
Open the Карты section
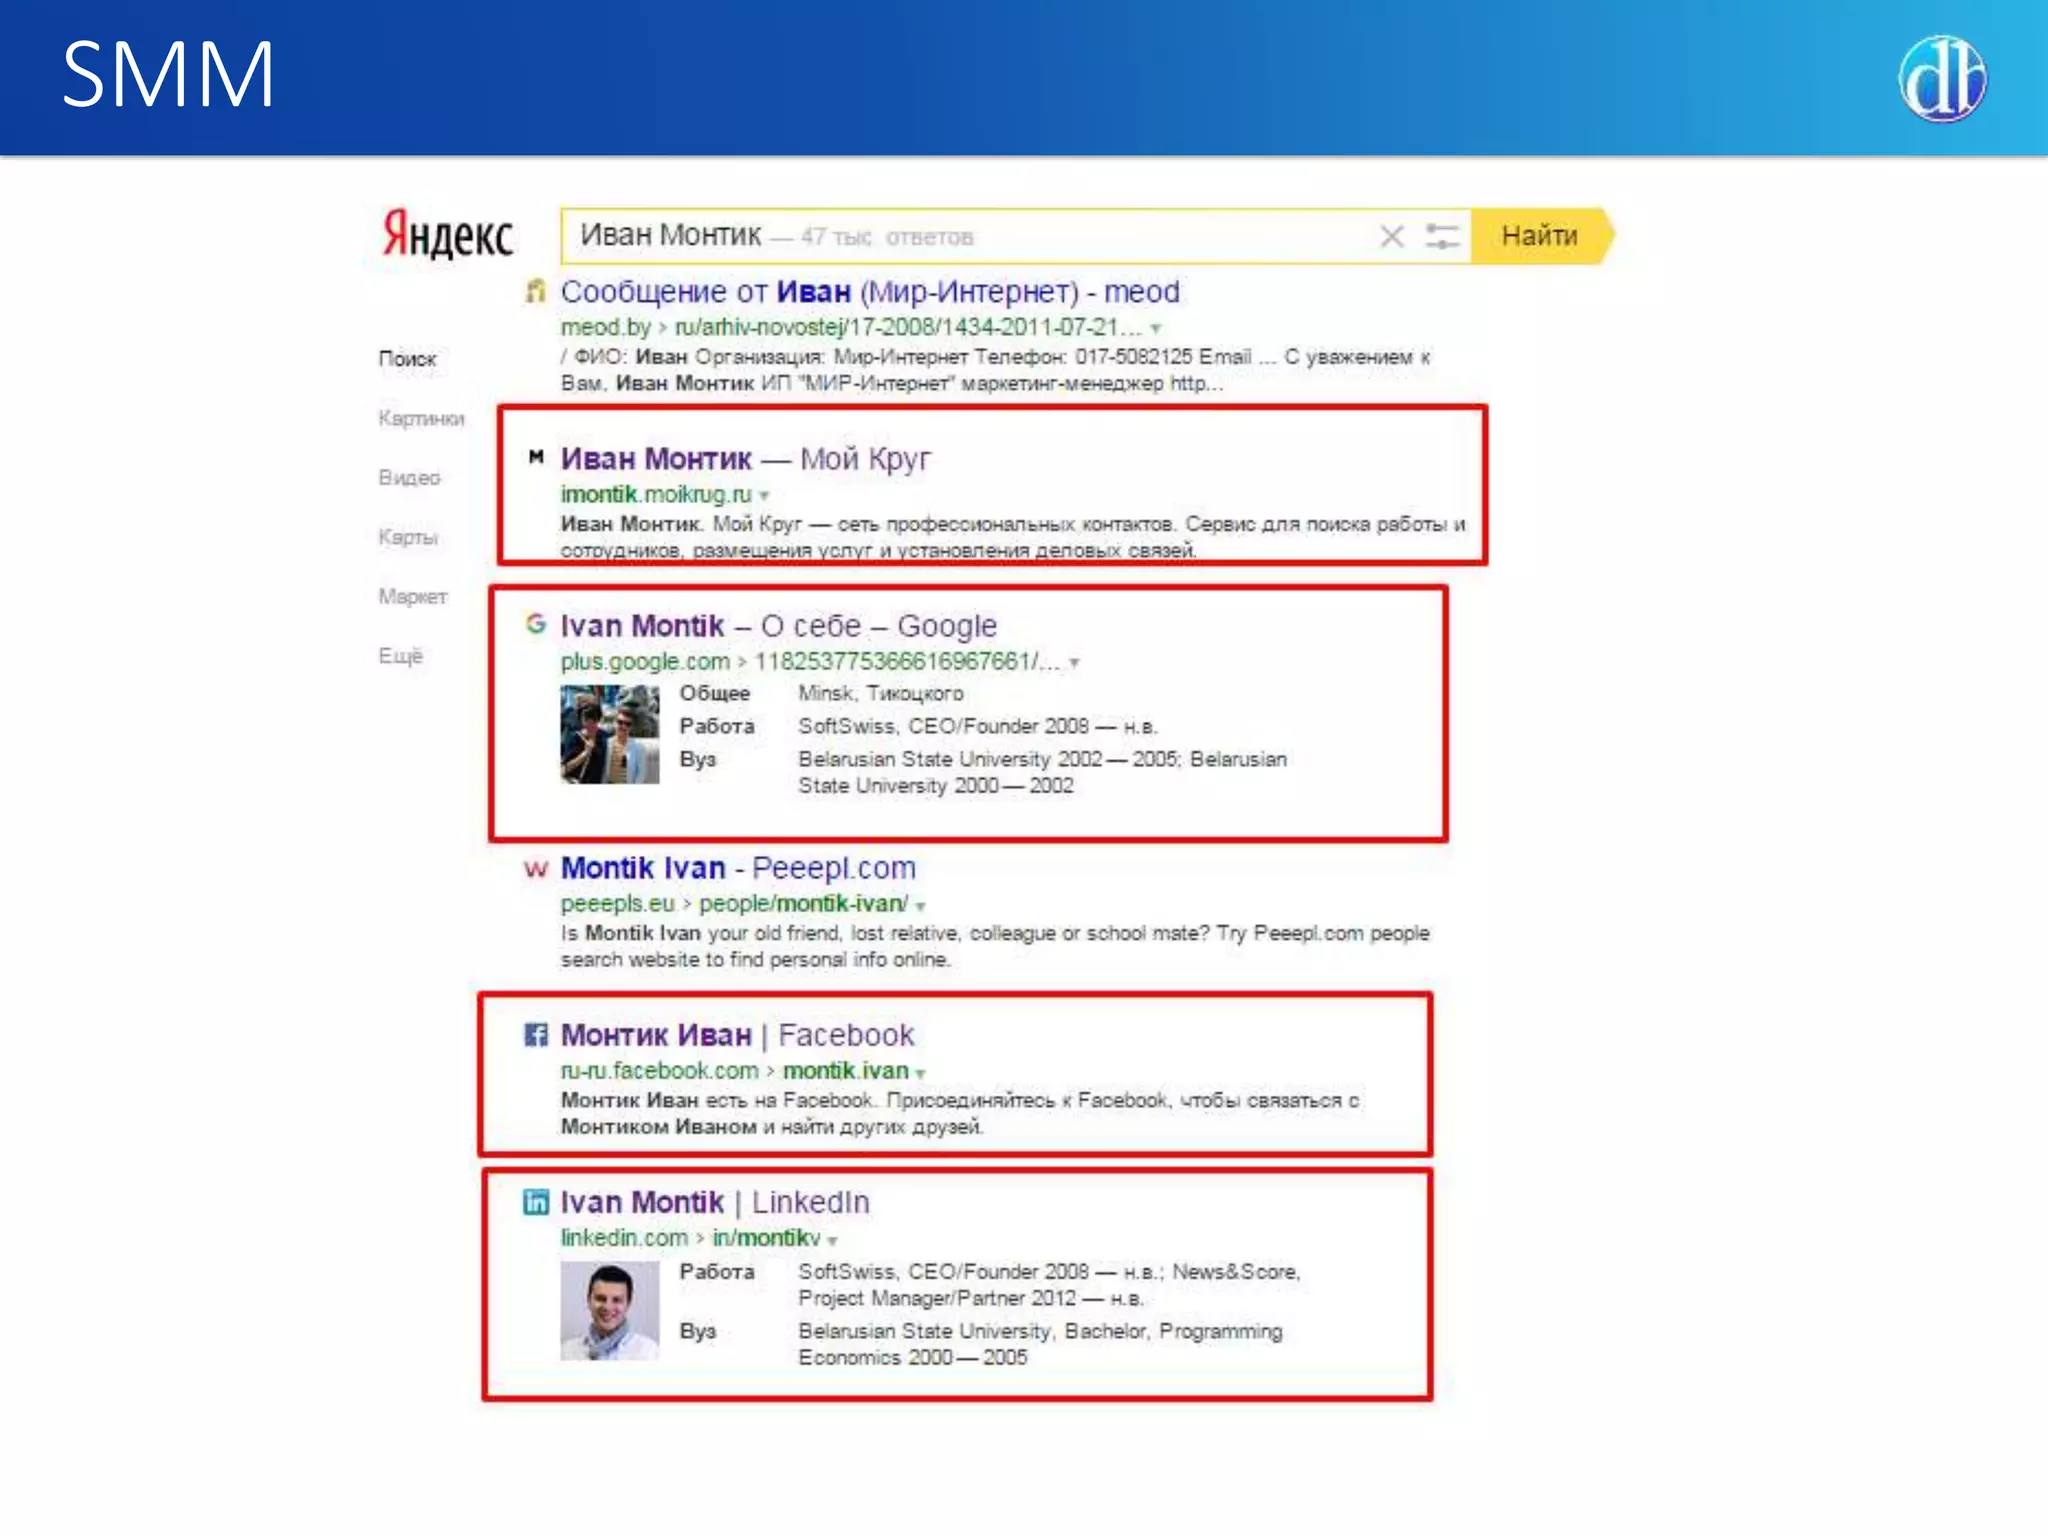(x=408, y=537)
